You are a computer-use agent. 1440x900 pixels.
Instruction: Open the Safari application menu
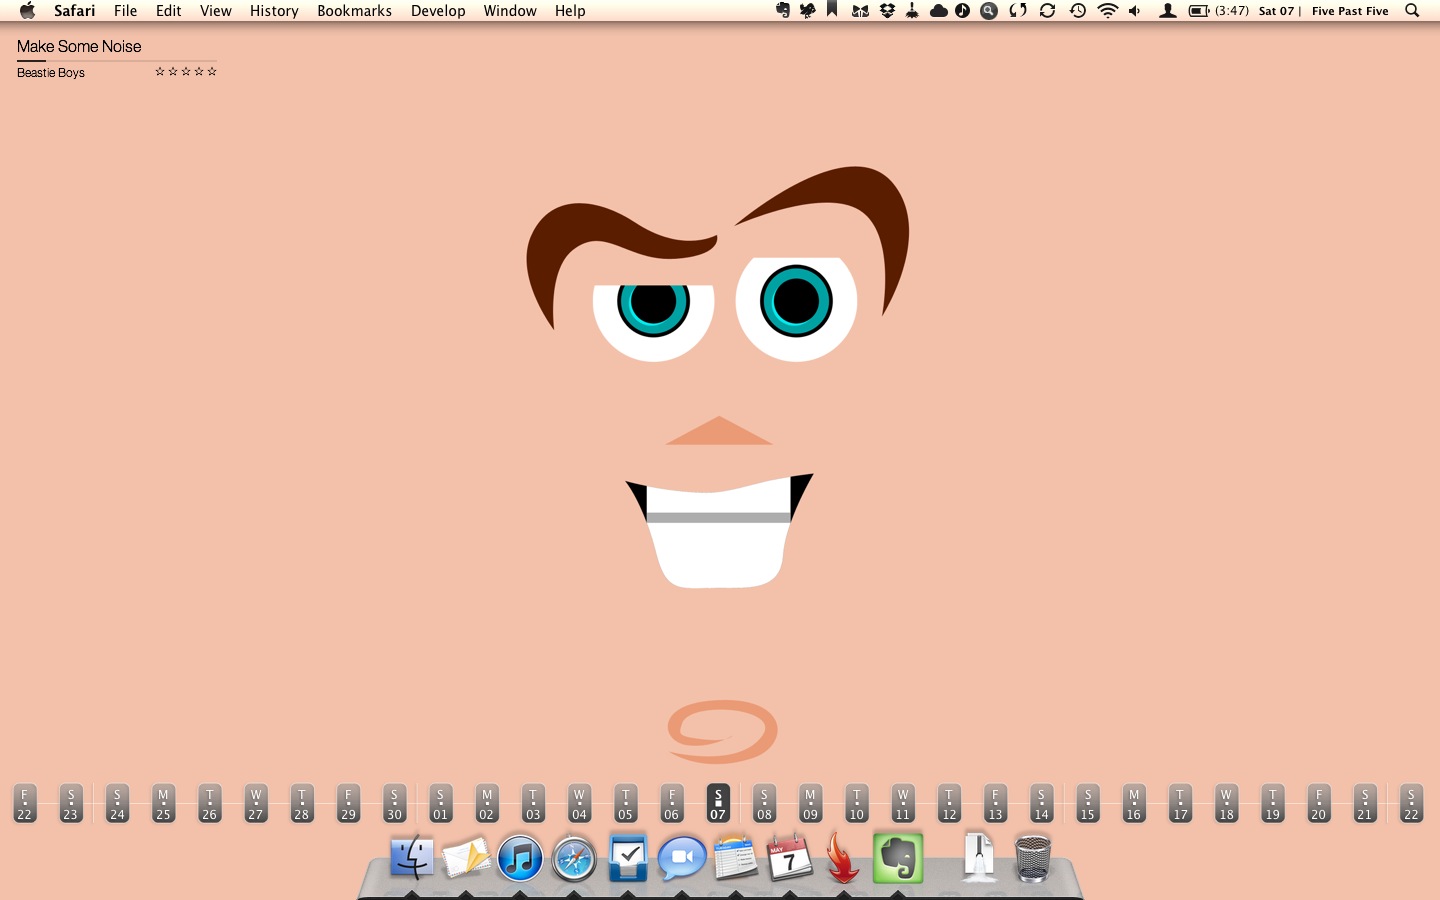tap(75, 11)
